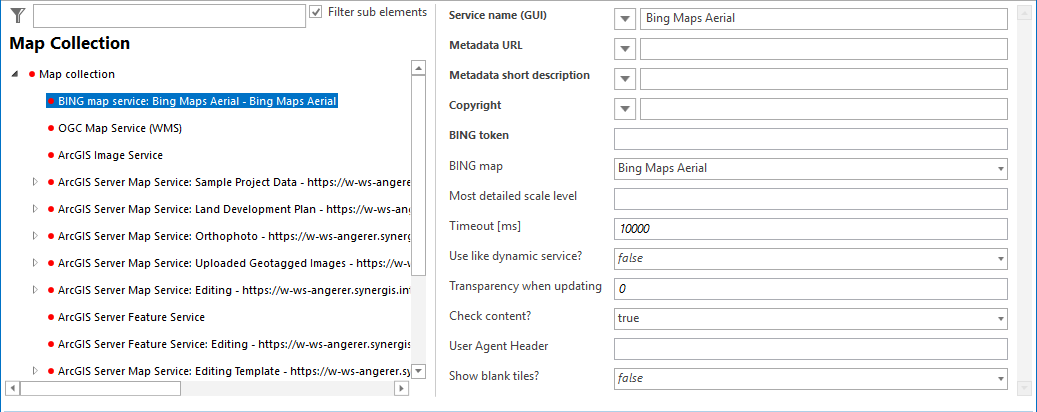Click the Transparency when updating field
1037x412 pixels.
811,288
